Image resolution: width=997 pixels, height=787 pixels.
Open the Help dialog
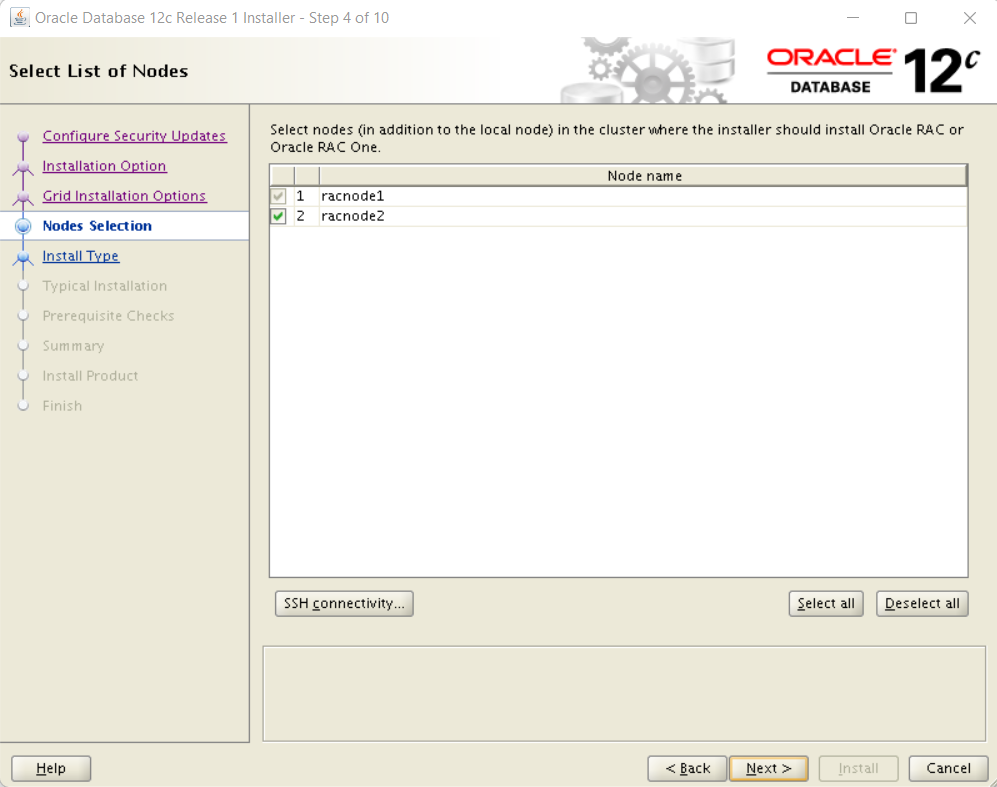click(51, 768)
